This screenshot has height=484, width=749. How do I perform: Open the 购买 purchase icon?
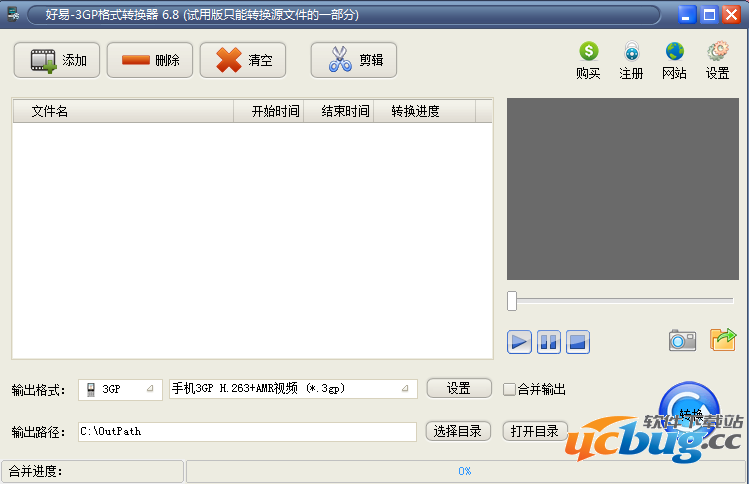point(588,61)
